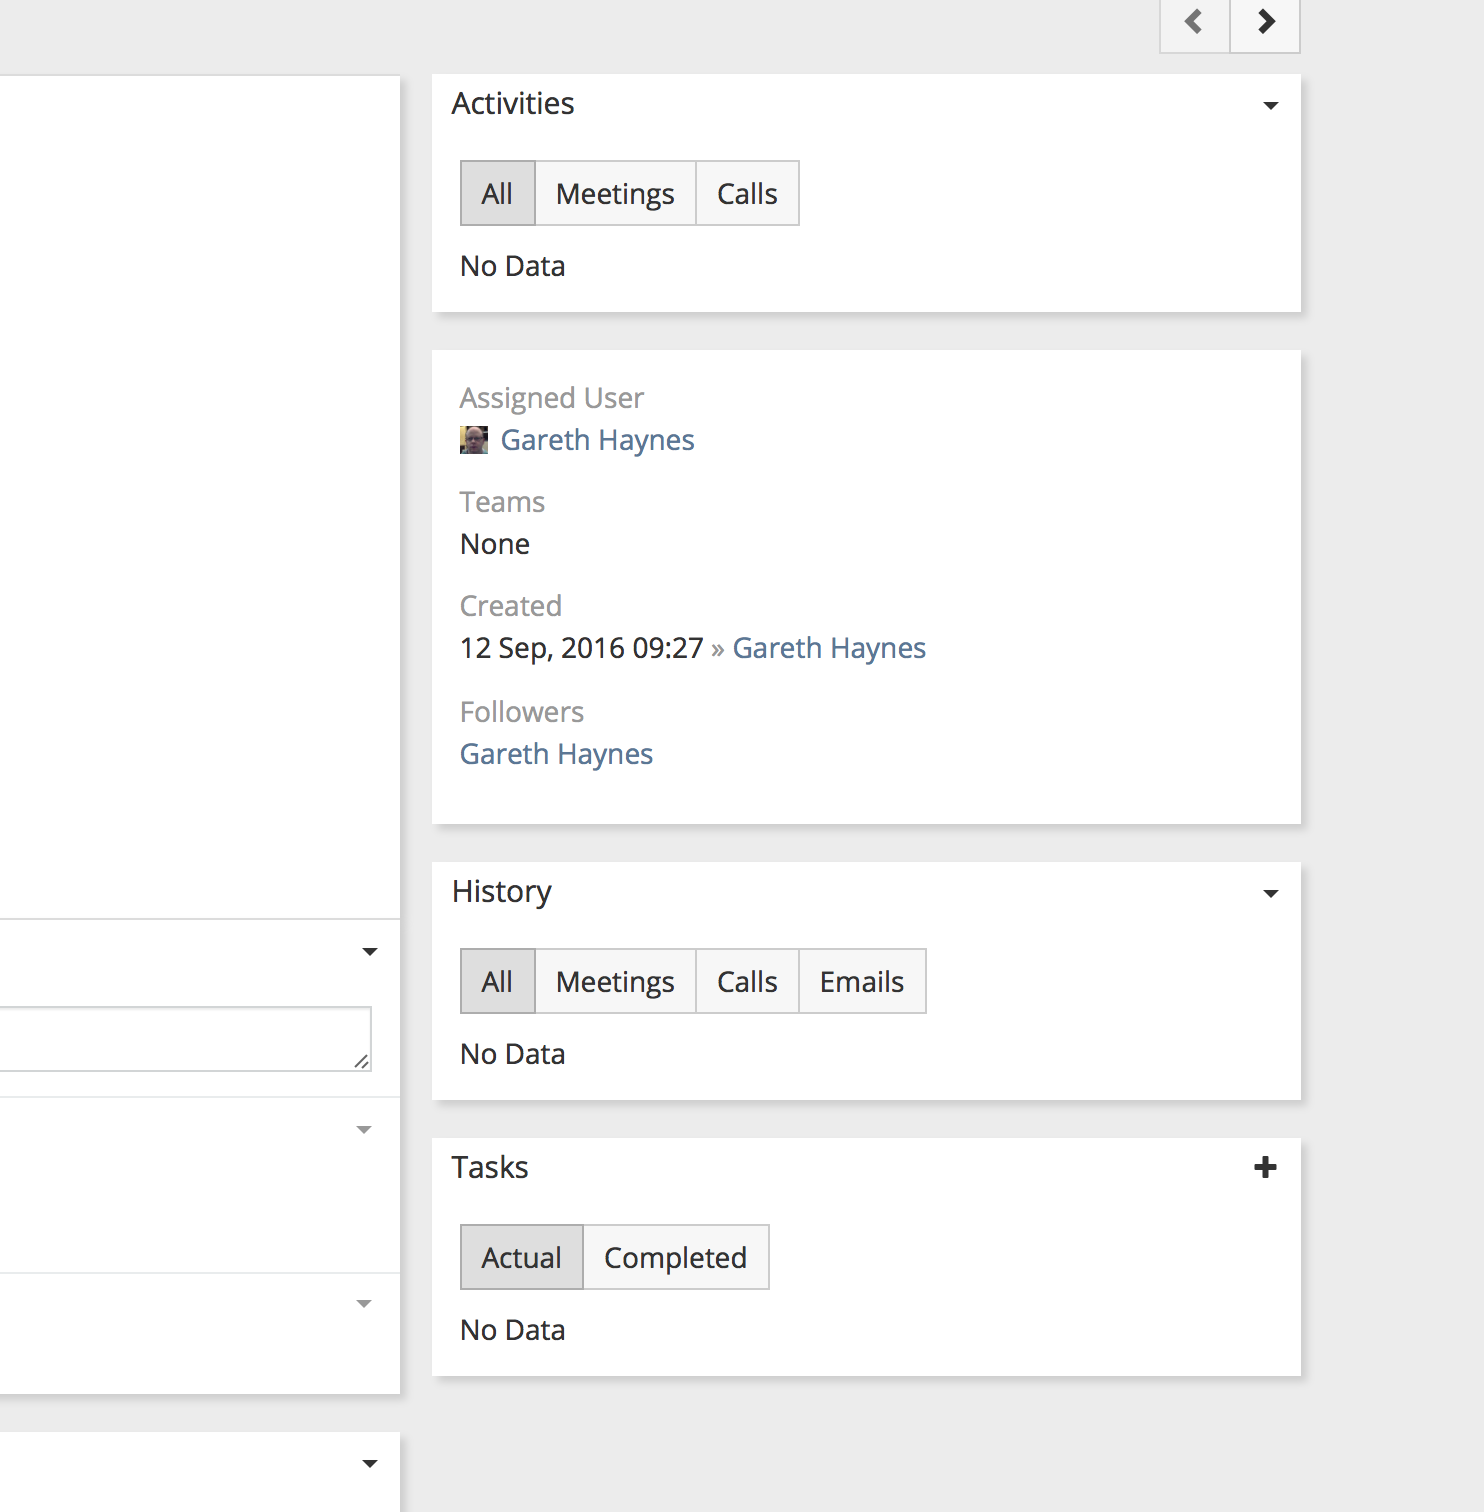Filter History by Calls

747,982
